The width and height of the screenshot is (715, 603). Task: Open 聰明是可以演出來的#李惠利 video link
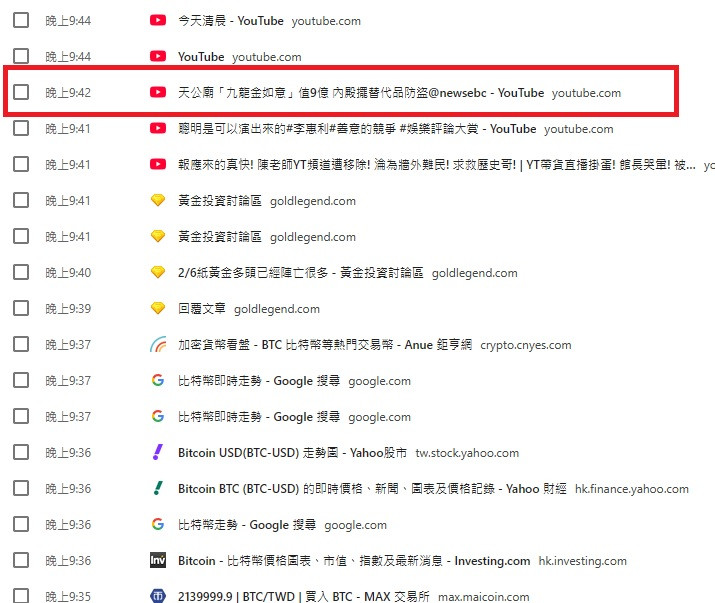pyautogui.click(x=357, y=129)
